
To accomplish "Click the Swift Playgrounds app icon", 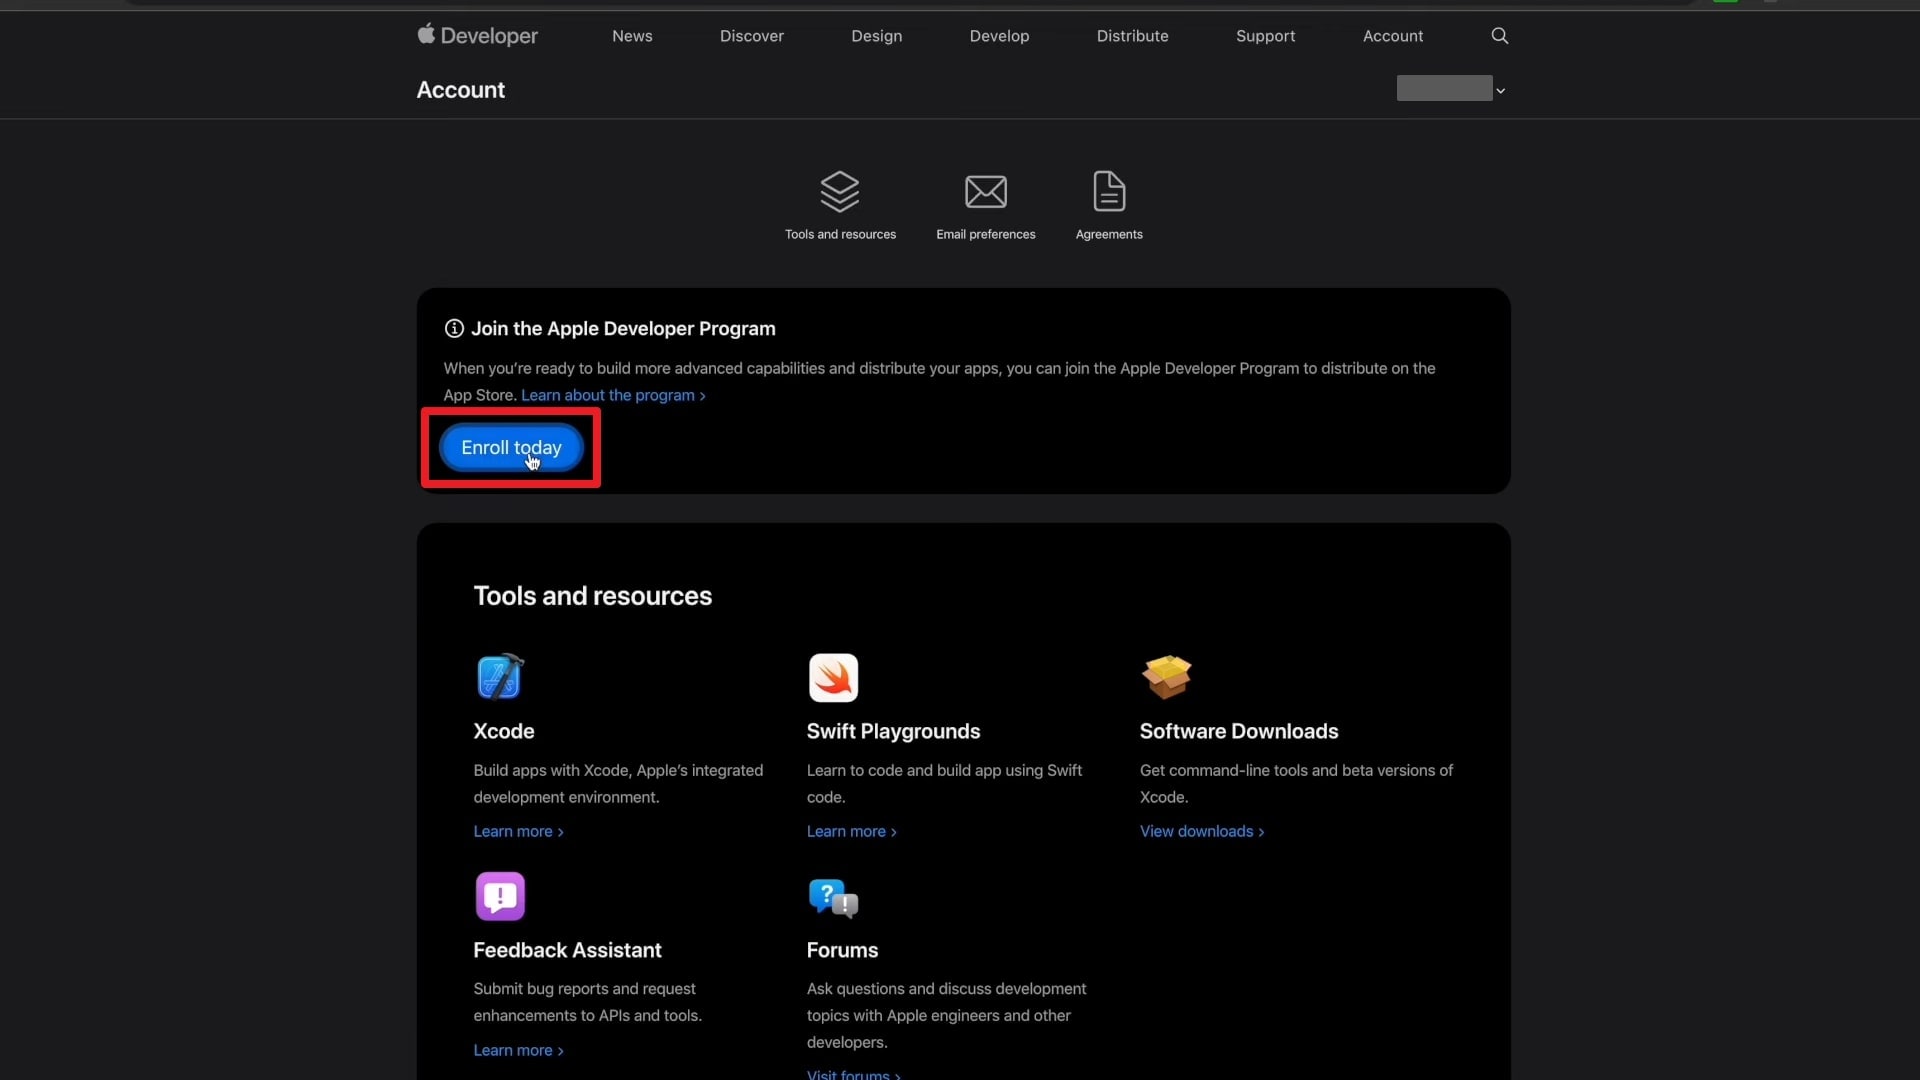I will [833, 677].
